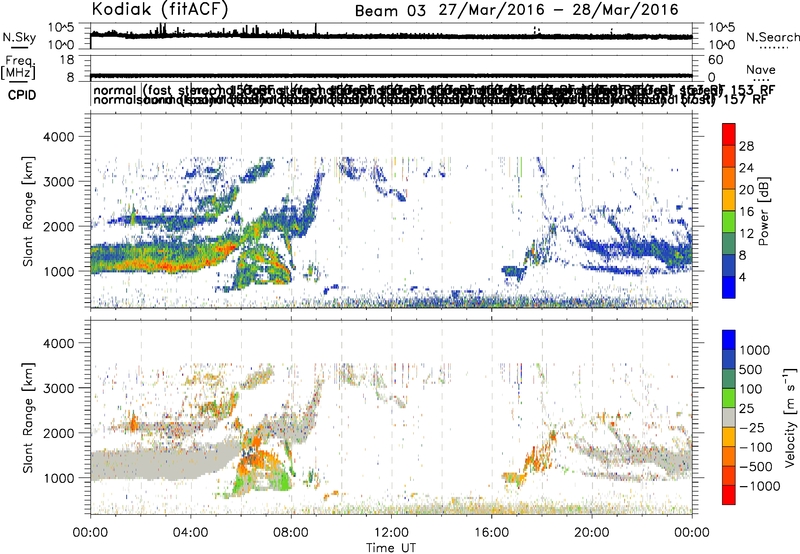Screen dimensions: 800x554
Task: Click the "Velocity [m s-1]" colorbar label
Action: coord(790,417)
